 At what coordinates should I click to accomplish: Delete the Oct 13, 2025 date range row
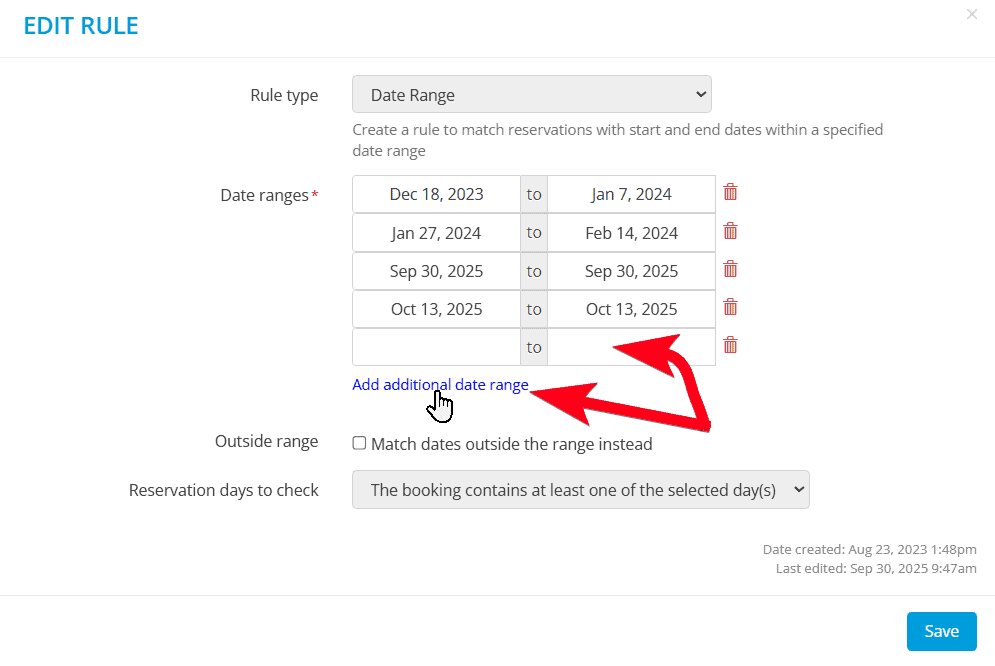coord(730,307)
